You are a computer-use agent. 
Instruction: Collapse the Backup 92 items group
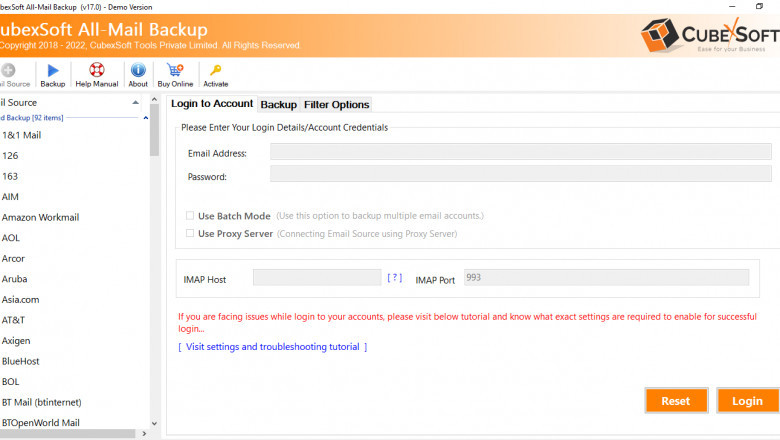click(146, 118)
